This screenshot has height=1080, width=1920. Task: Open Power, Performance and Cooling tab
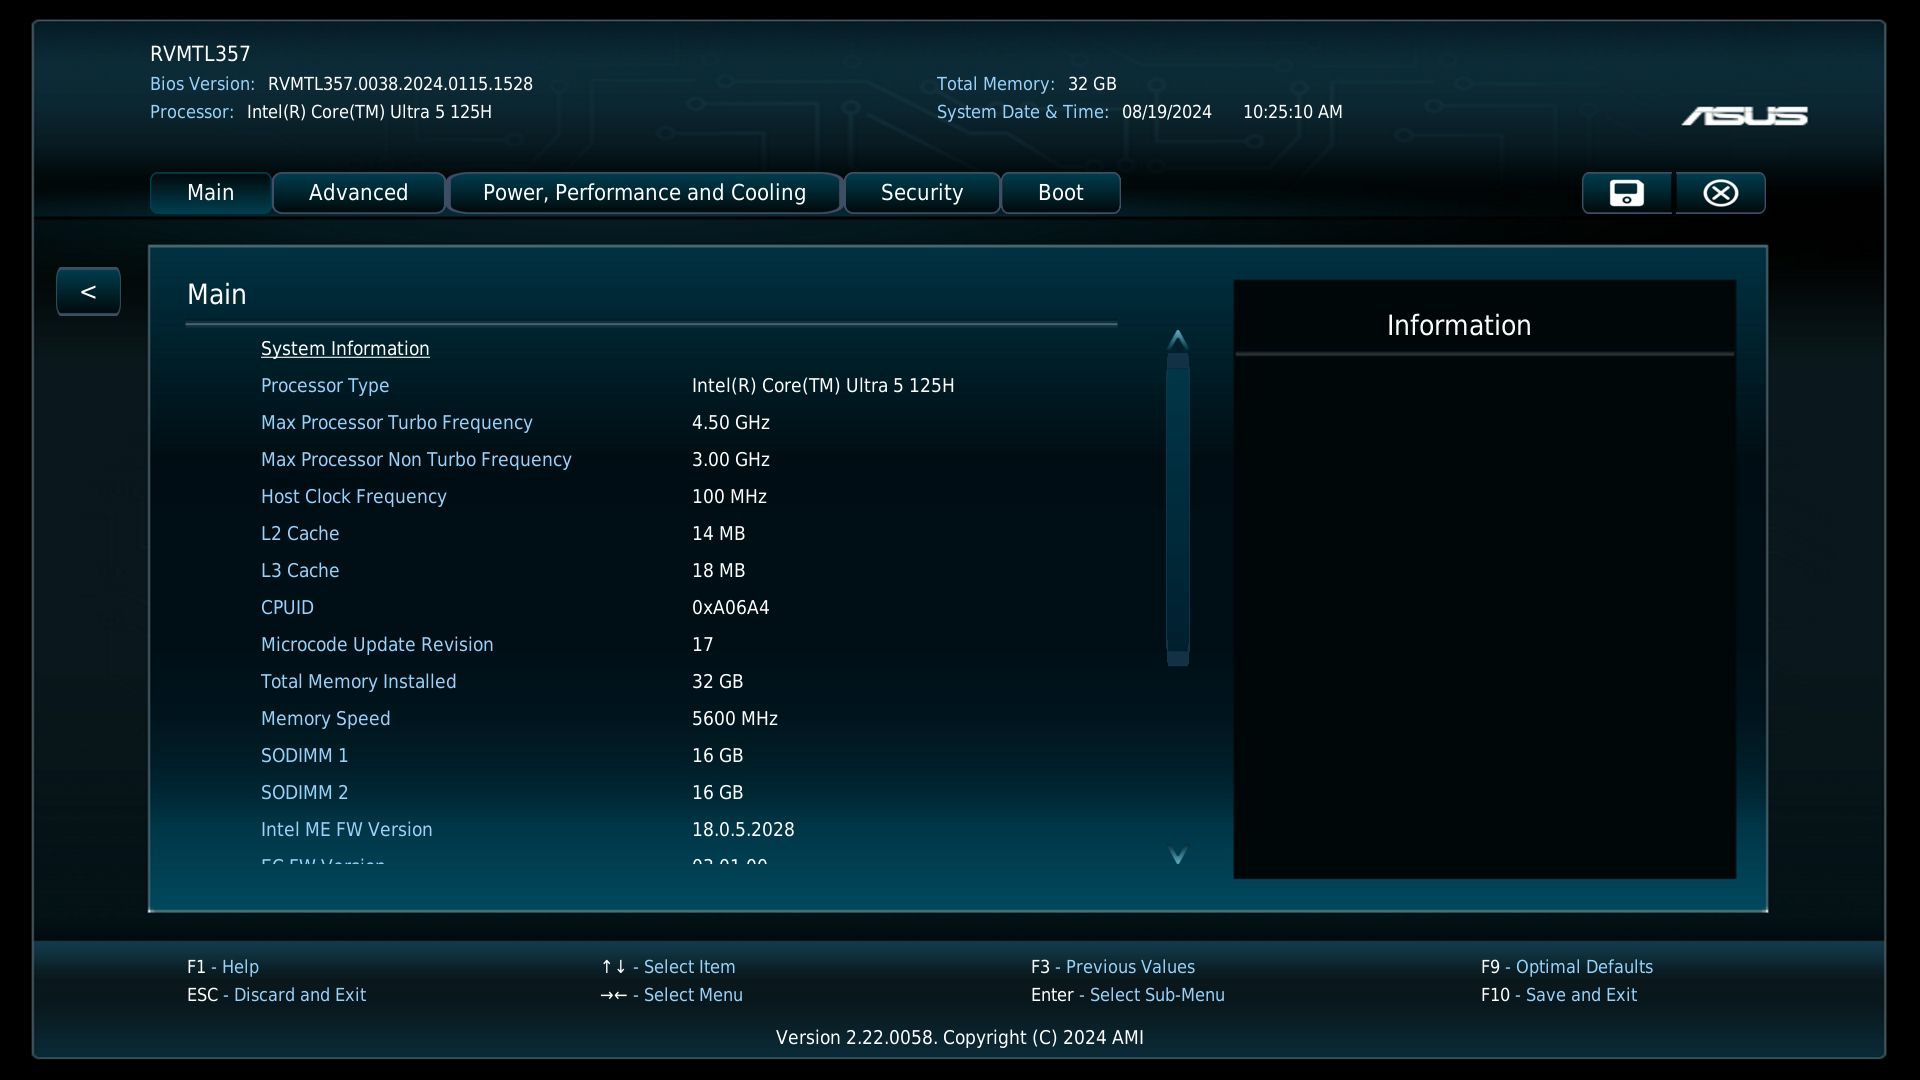pyautogui.click(x=644, y=193)
